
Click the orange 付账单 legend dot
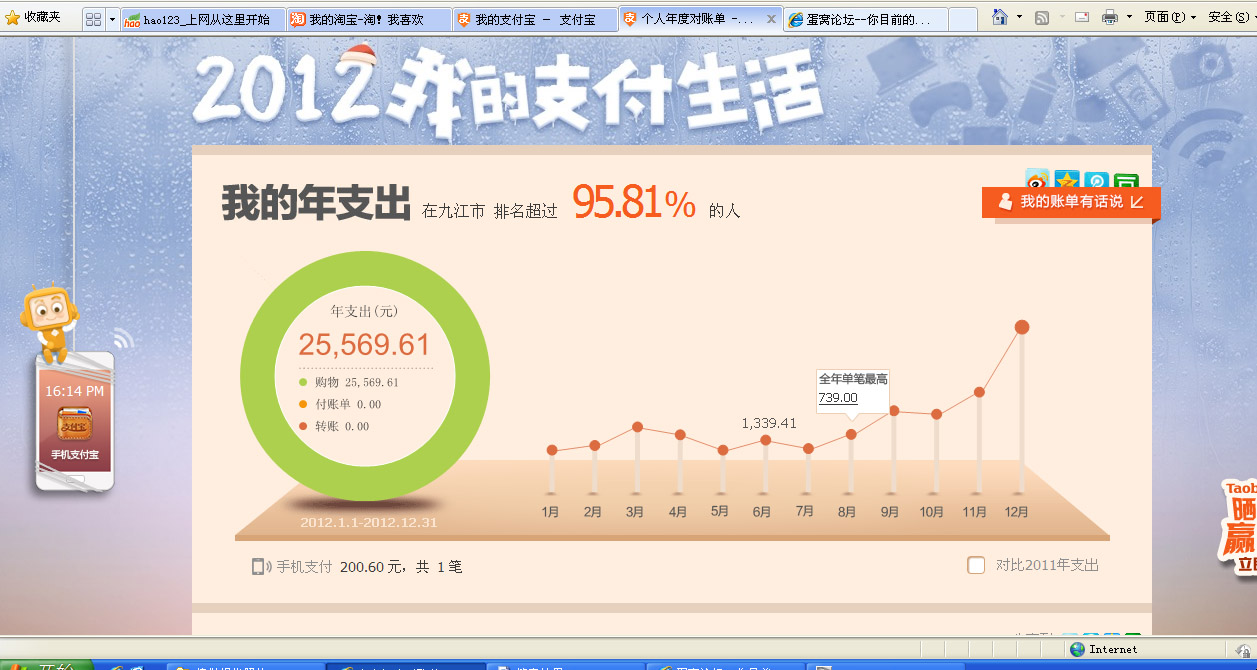click(303, 404)
